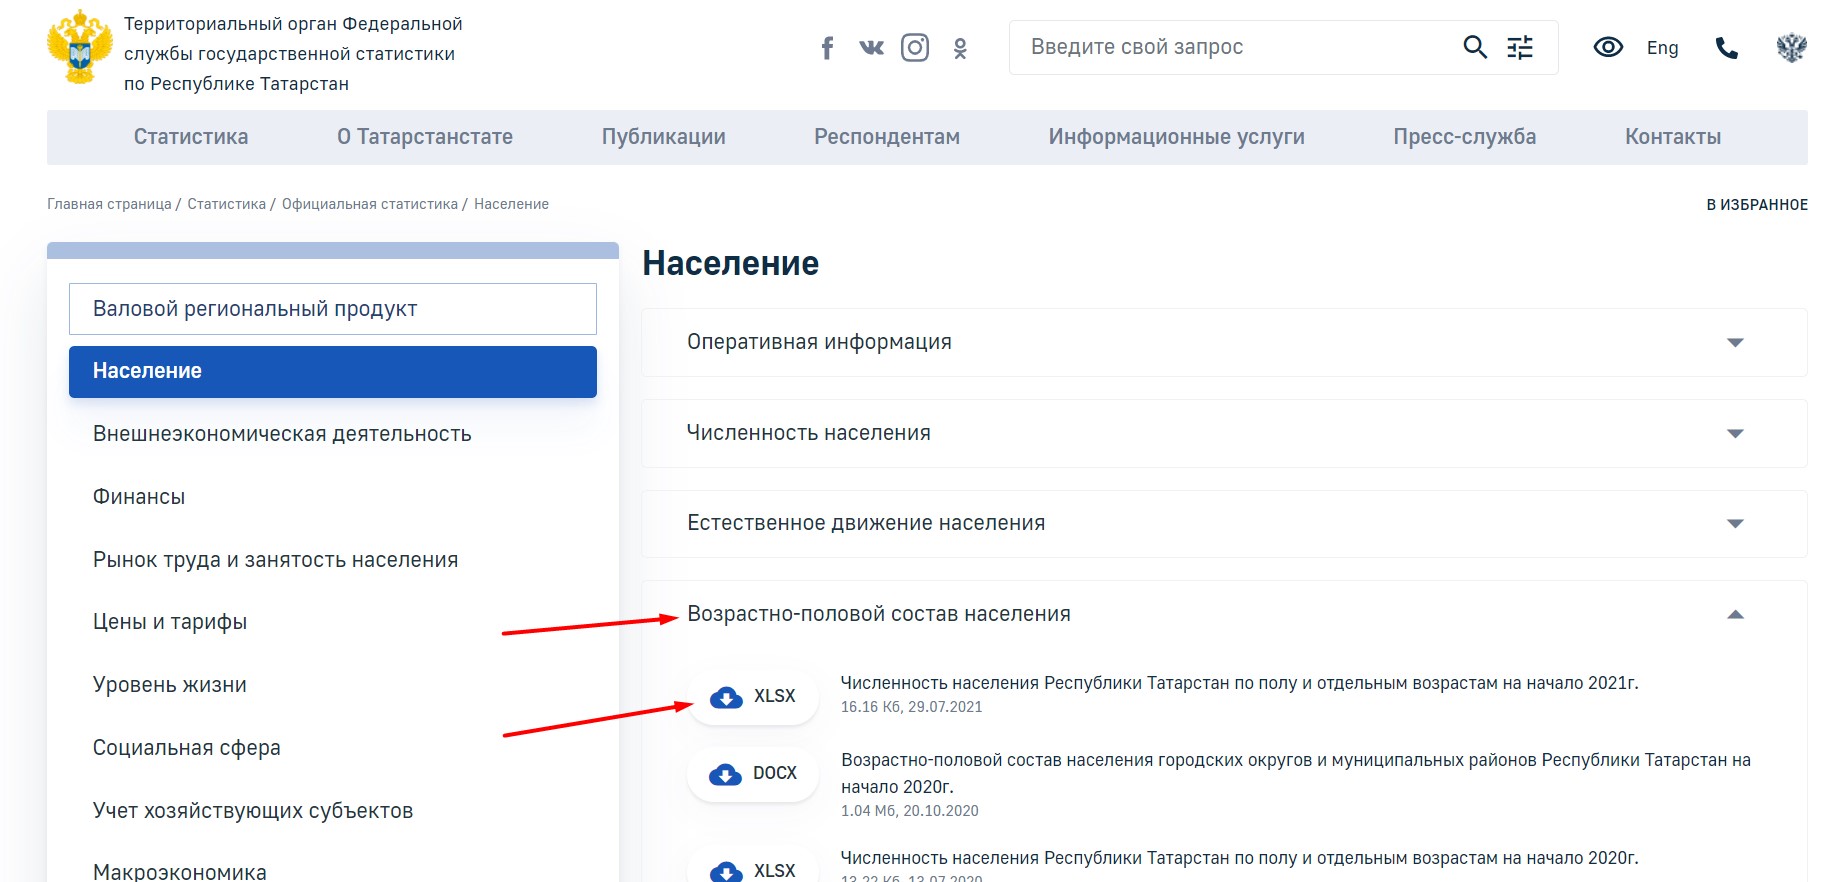Open the Пресс-служба menu

click(1465, 137)
